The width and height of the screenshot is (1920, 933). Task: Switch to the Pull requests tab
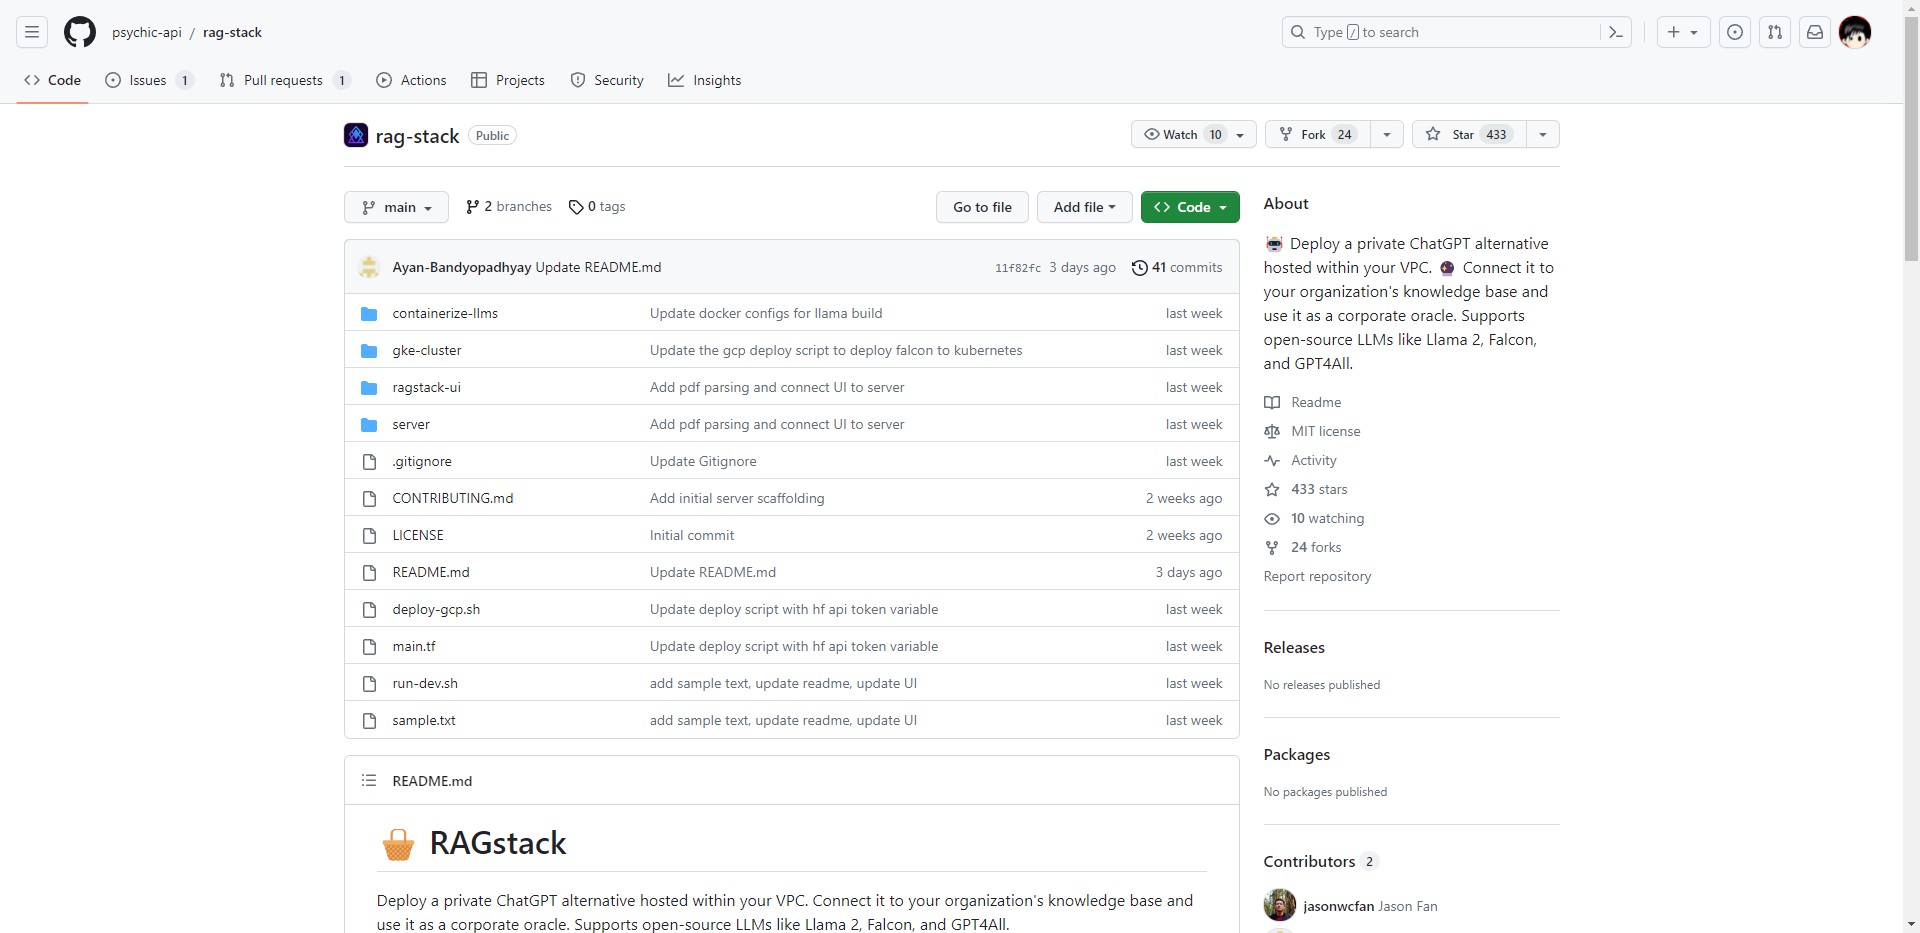coord(284,80)
